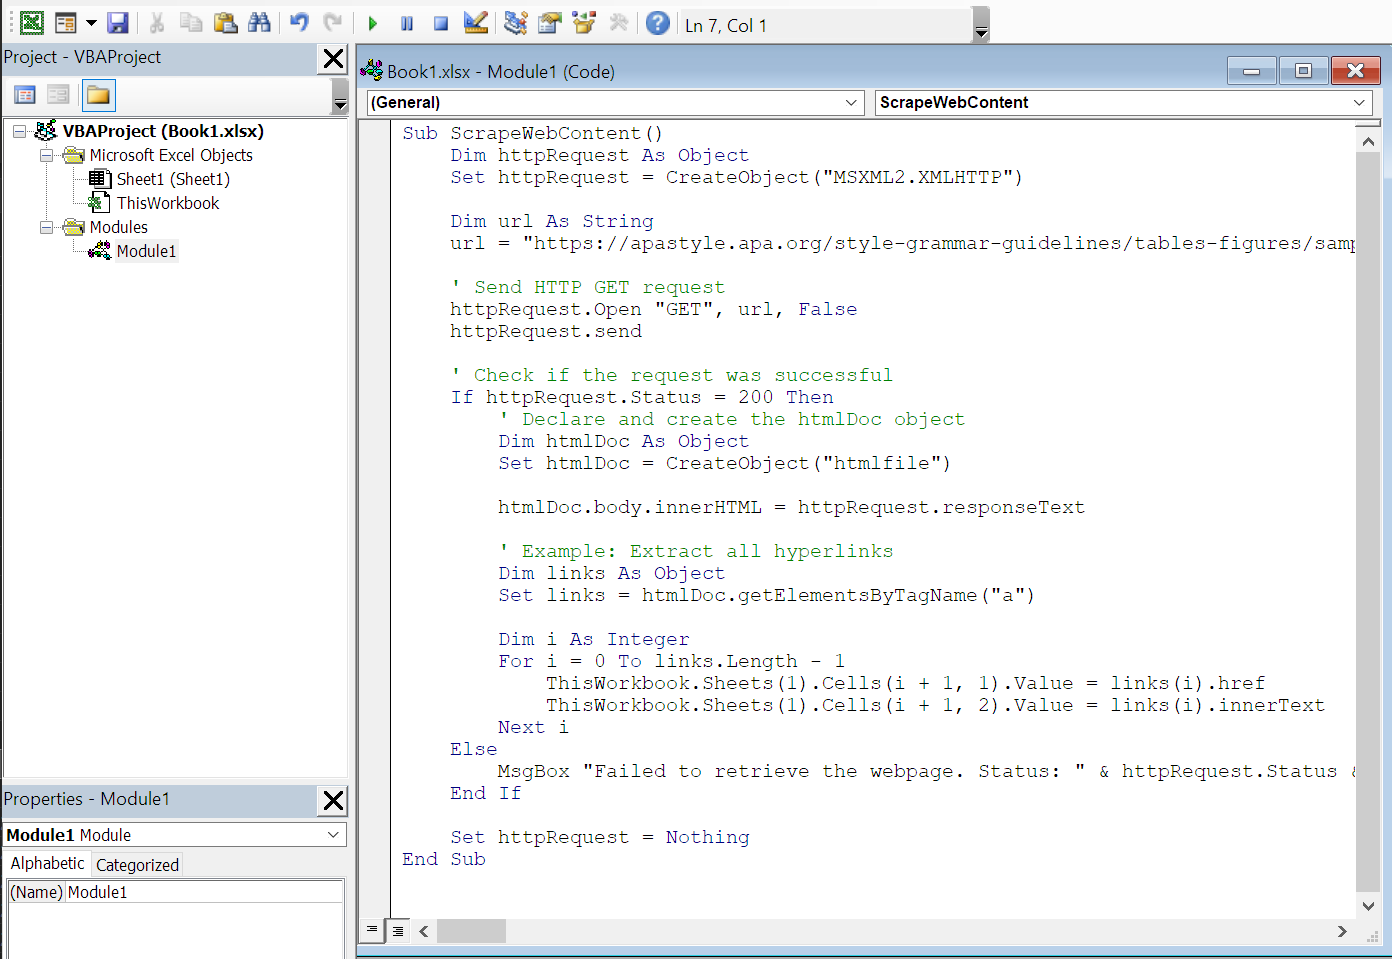The image size is (1392, 959).
Task: Toggle Design Mode on the toolbar
Action: [476, 22]
